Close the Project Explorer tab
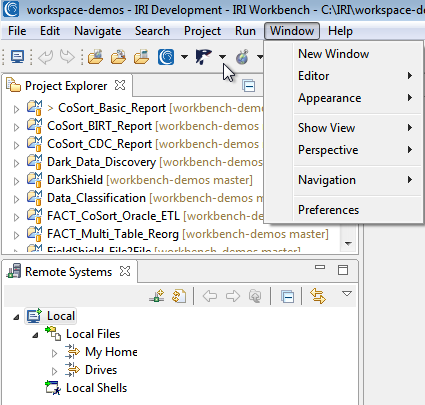Viewport: 425px width, 405px height. [120, 85]
